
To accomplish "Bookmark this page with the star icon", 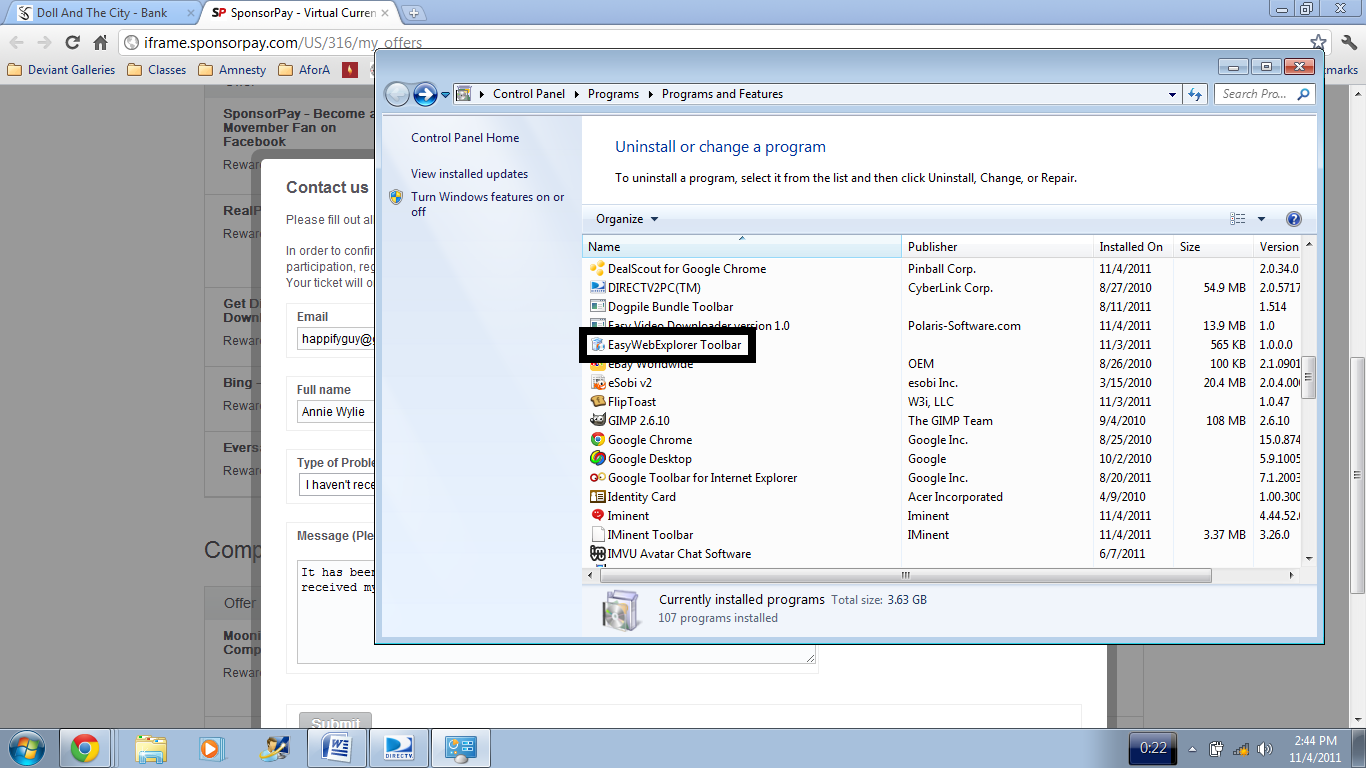I will point(1319,43).
